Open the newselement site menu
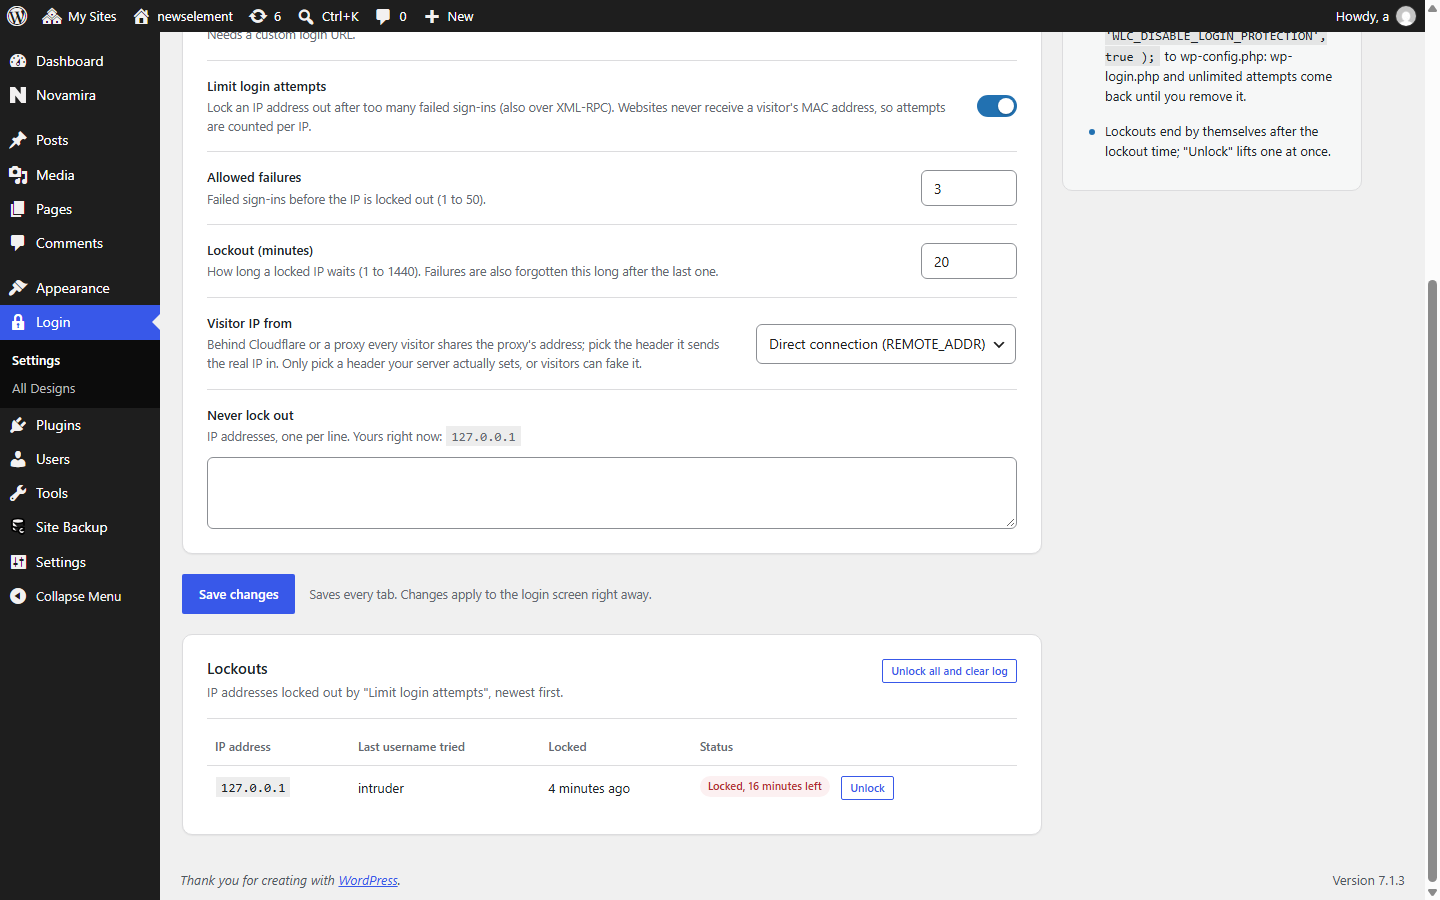The width and height of the screenshot is (1440, 900). (x=183, y=16)
